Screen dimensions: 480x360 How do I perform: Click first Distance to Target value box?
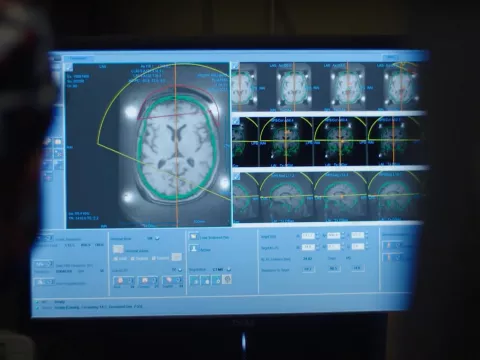308,269
